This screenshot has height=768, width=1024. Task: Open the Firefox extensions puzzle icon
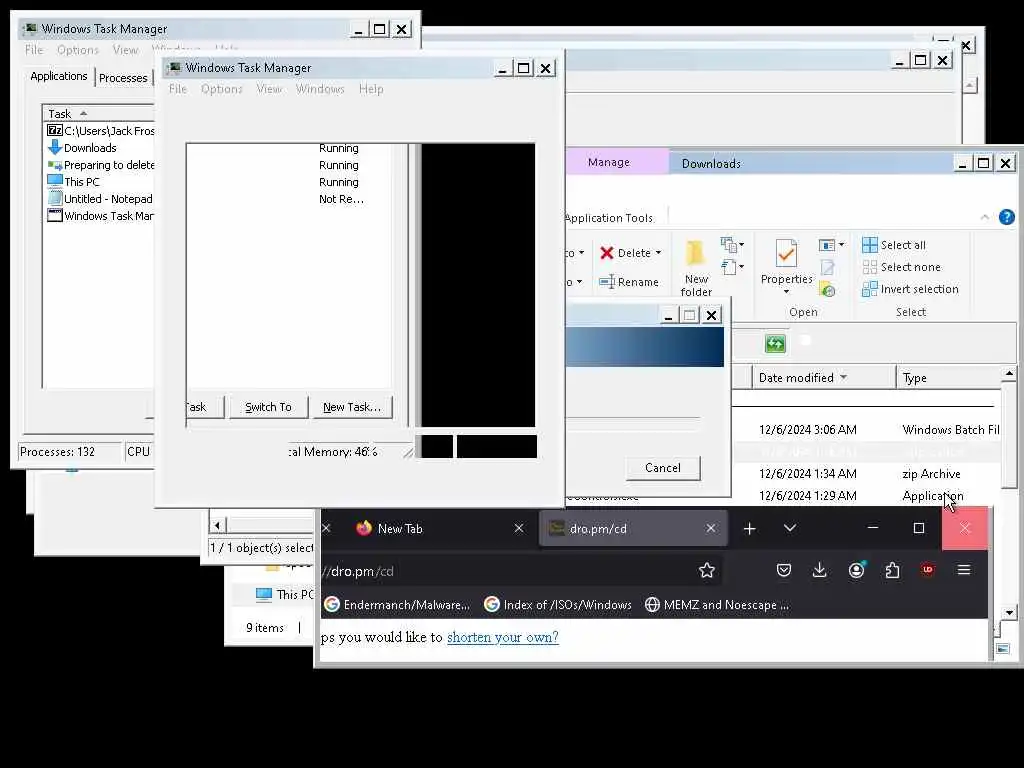click(x=892, y=571)
